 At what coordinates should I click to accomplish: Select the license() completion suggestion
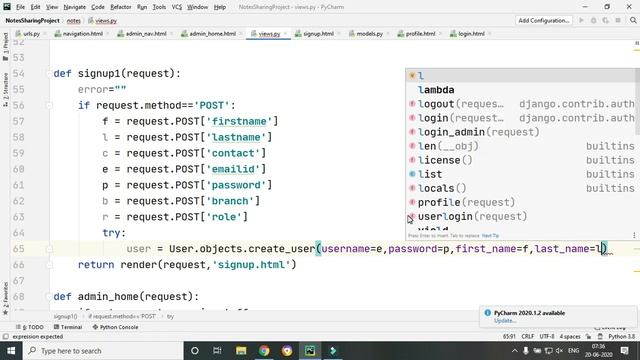click(521, 160)
